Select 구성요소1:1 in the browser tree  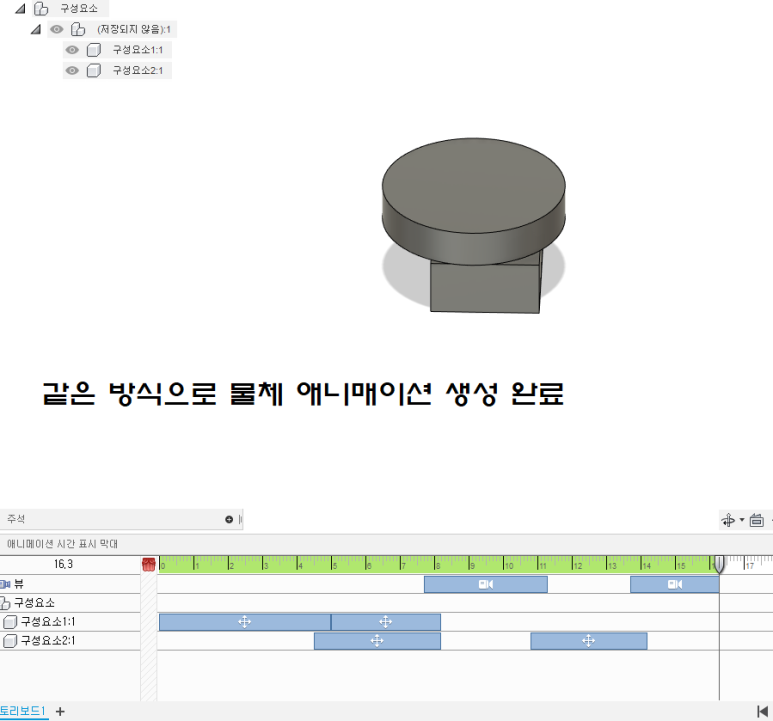138,50
